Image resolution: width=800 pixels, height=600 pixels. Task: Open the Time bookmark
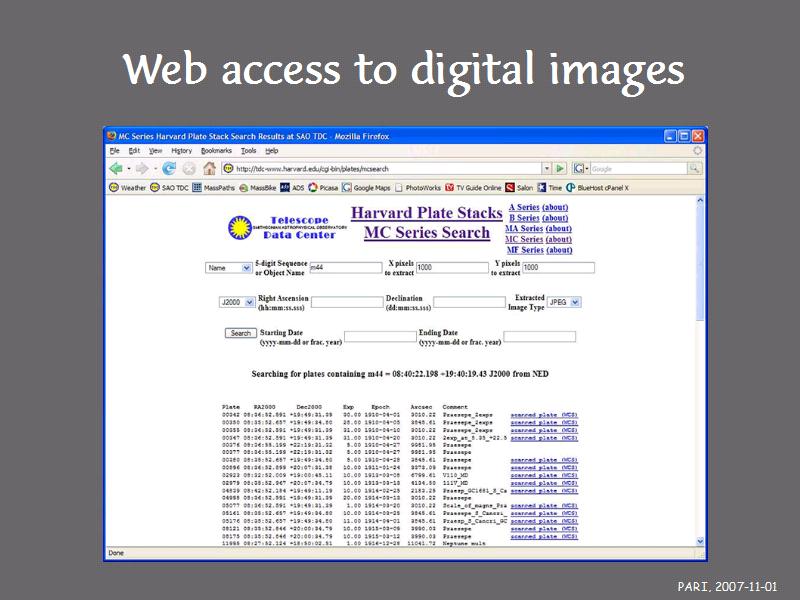point(549,188)
